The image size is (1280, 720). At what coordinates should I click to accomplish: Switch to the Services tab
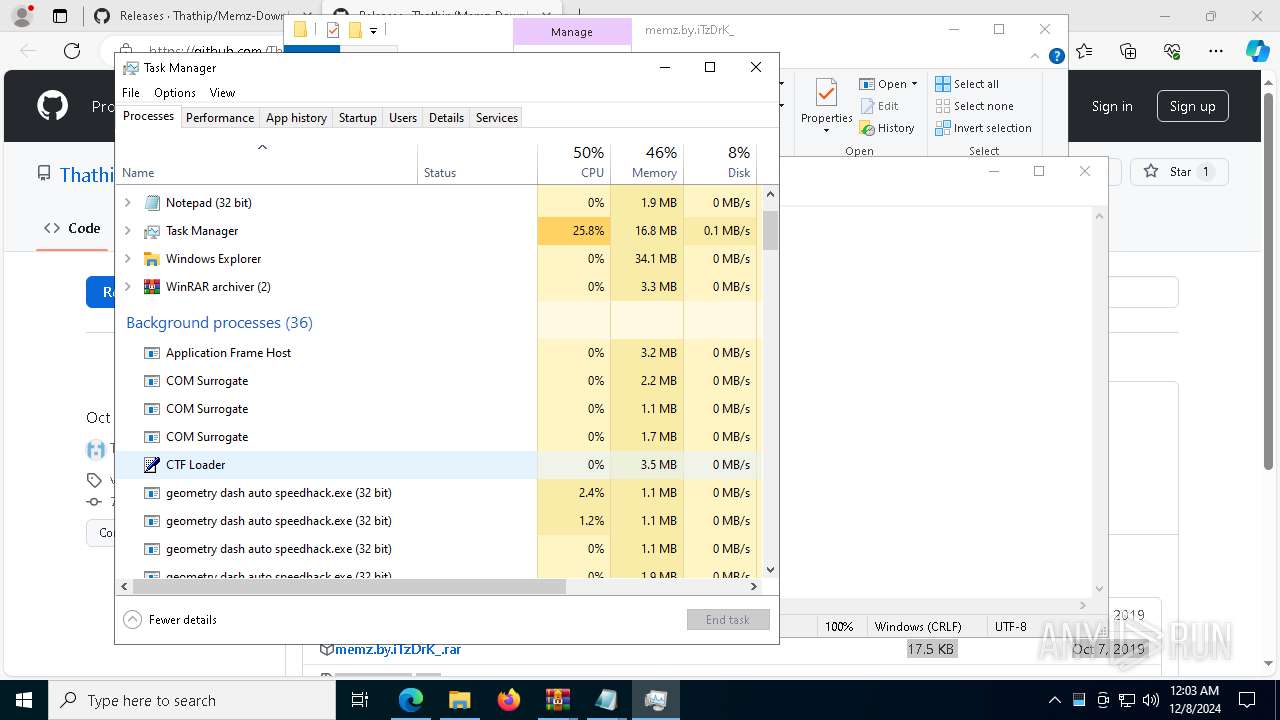(x=497, y=118)
